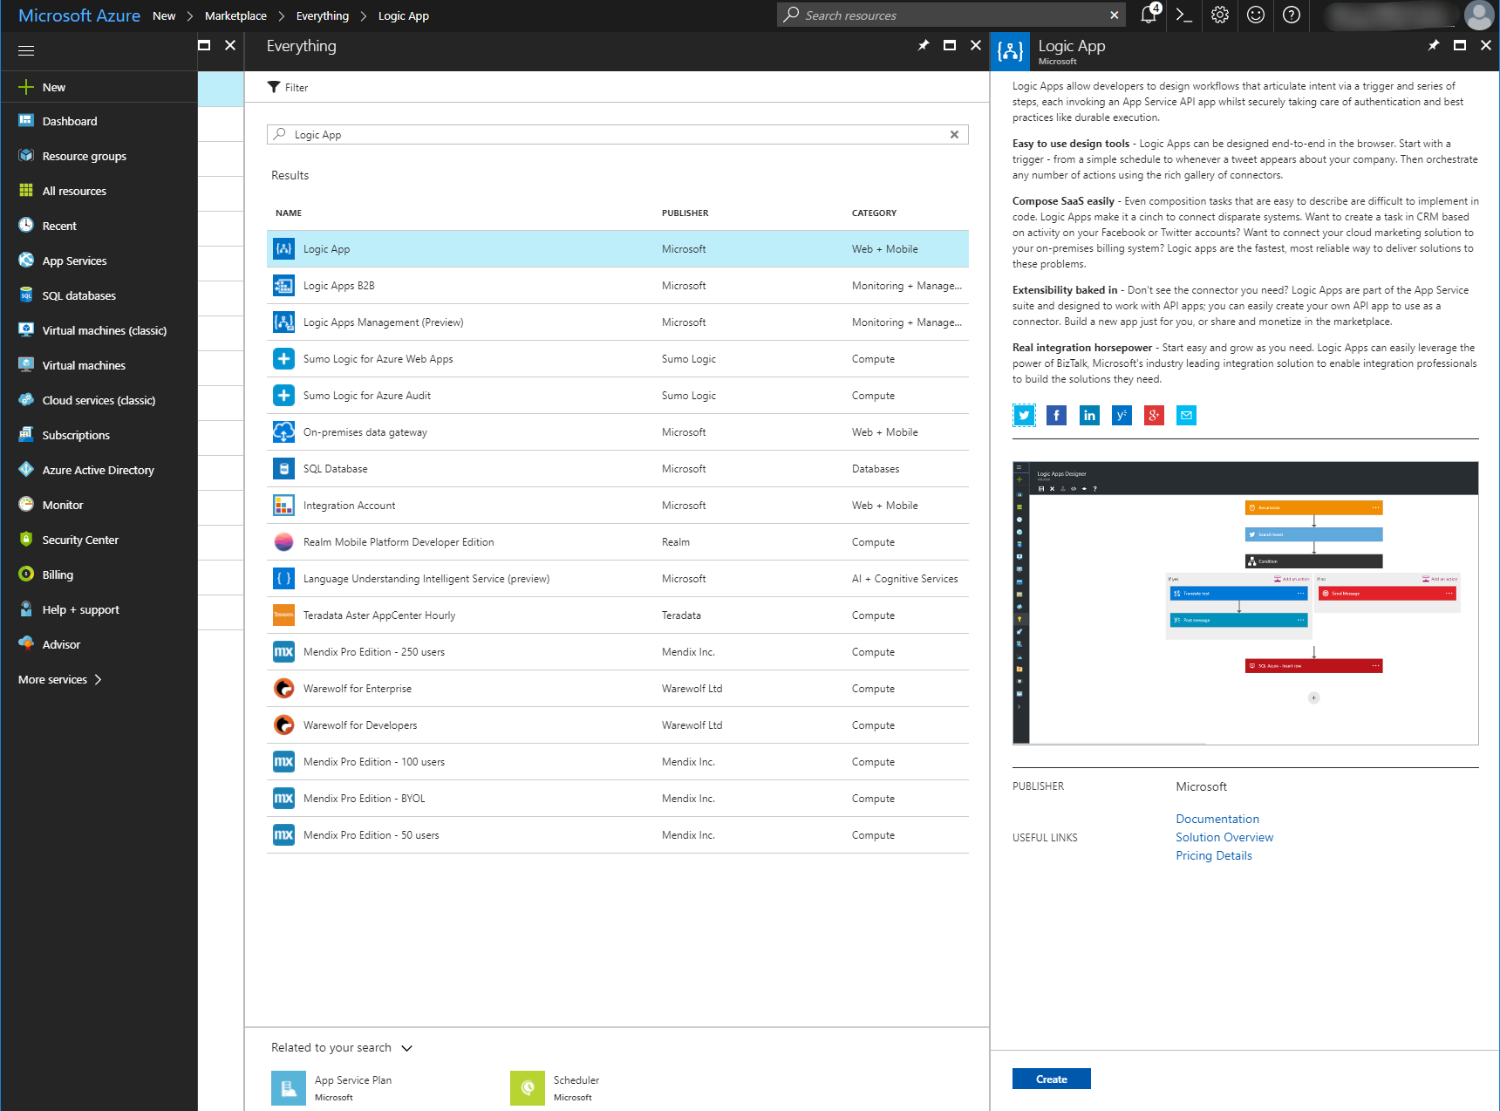The width and height of the screenshot is (1500, 1111).
Task: Share Logic App on LinkedIn
Action: 1089,415
